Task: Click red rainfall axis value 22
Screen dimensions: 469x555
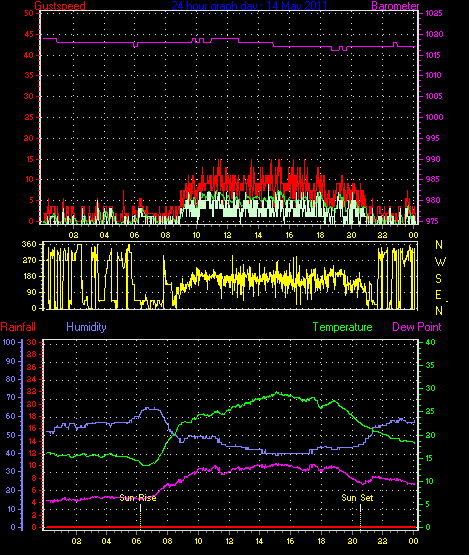Action: (x=32, y=391)
